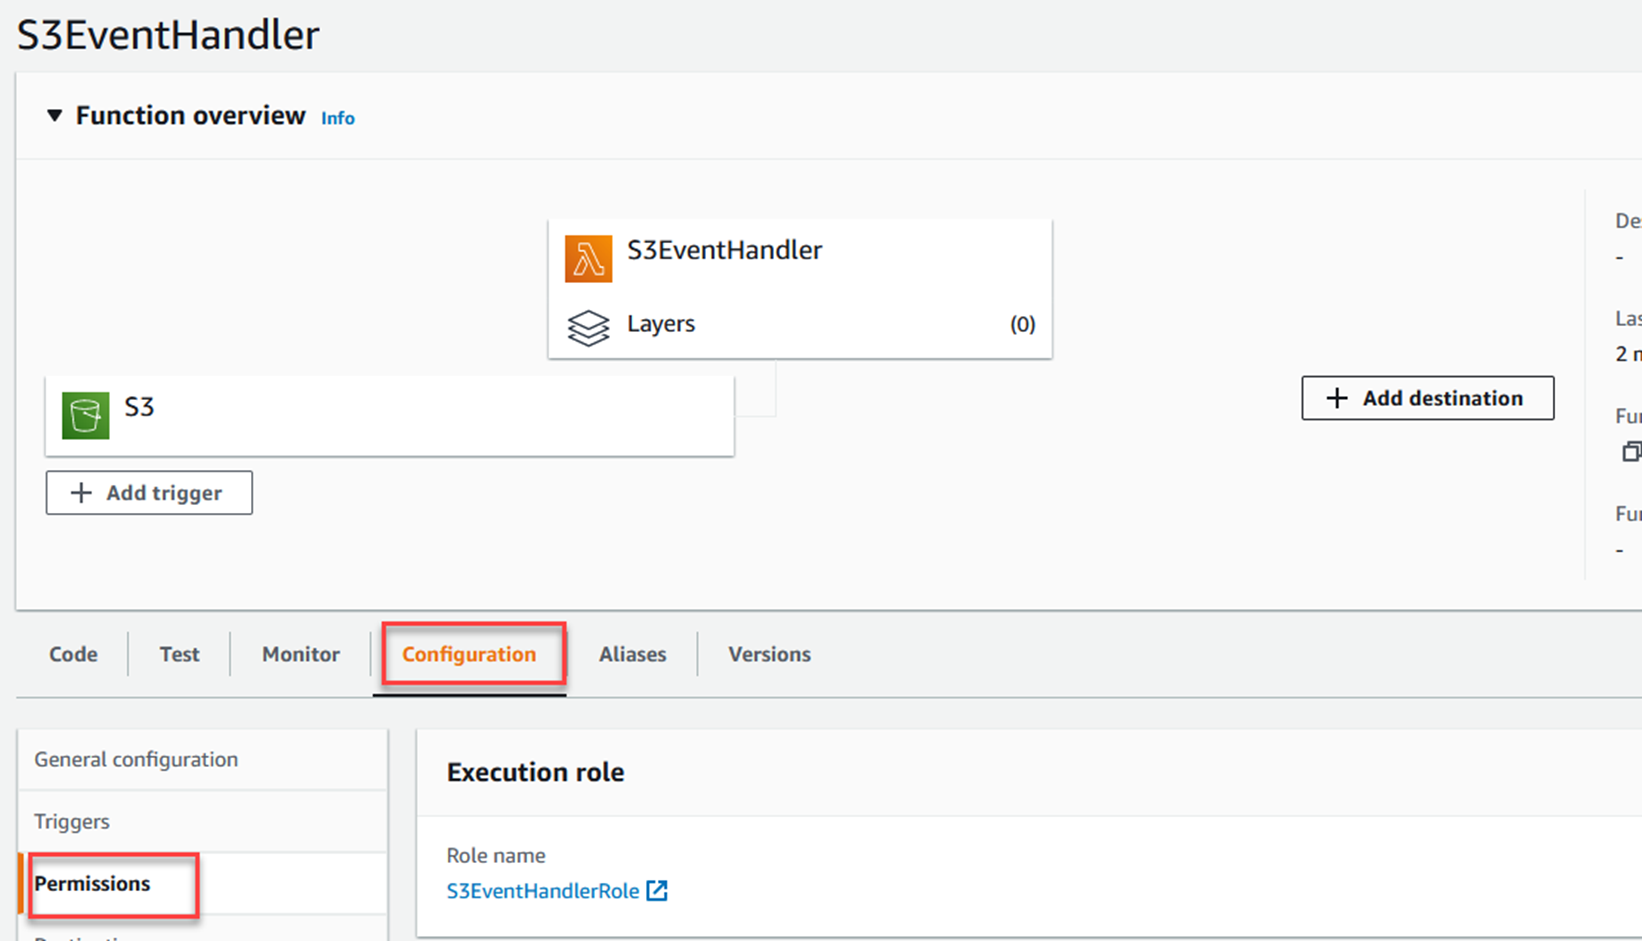Click the Role name label
The height and width of the screenshot is (941, 1642).
pos(496,855)
